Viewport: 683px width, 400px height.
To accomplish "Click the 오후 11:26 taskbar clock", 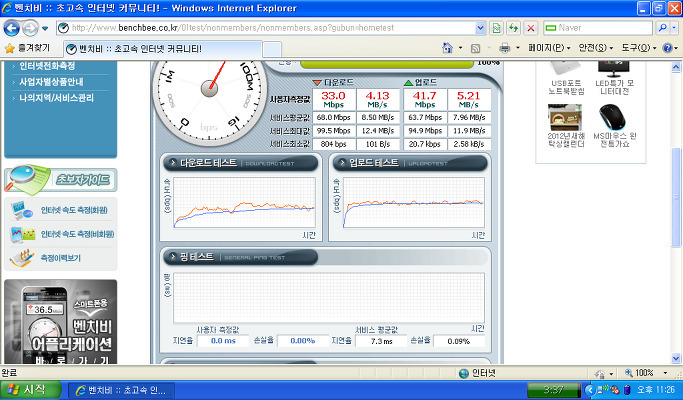I will pos(656,390).
